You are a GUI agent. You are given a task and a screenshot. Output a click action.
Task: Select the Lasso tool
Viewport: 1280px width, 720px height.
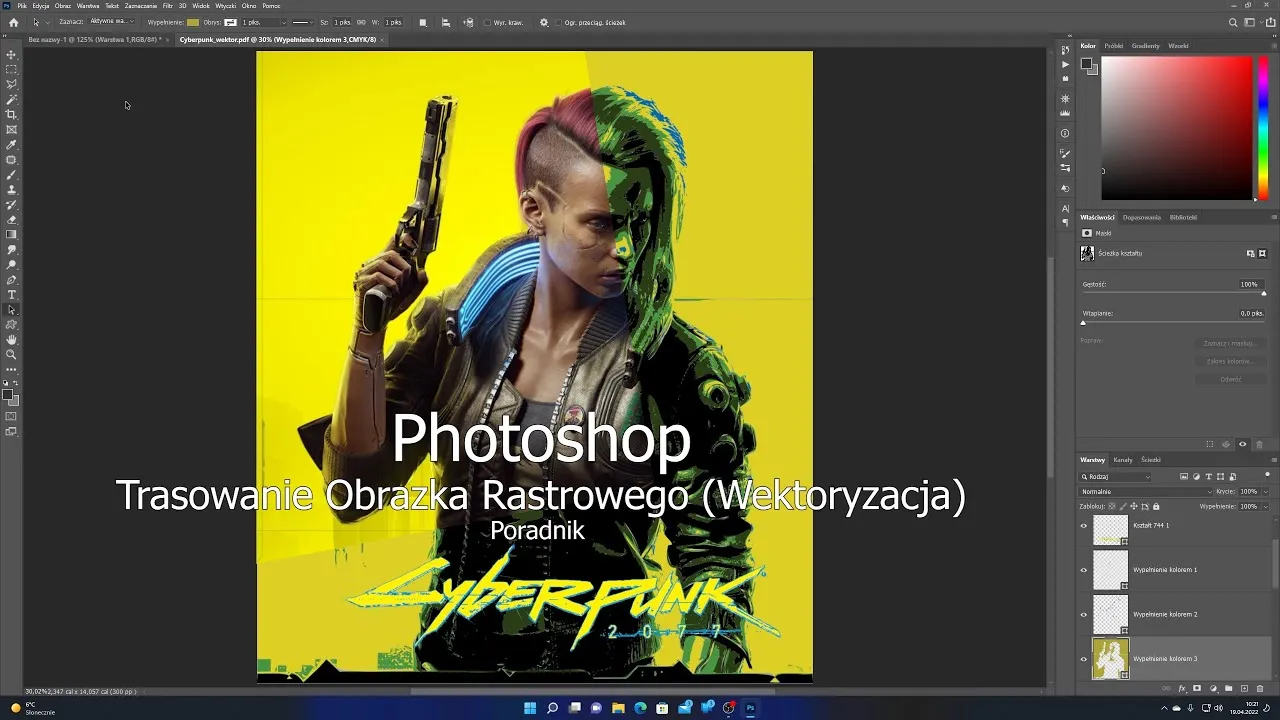click(x=12, y=84)
